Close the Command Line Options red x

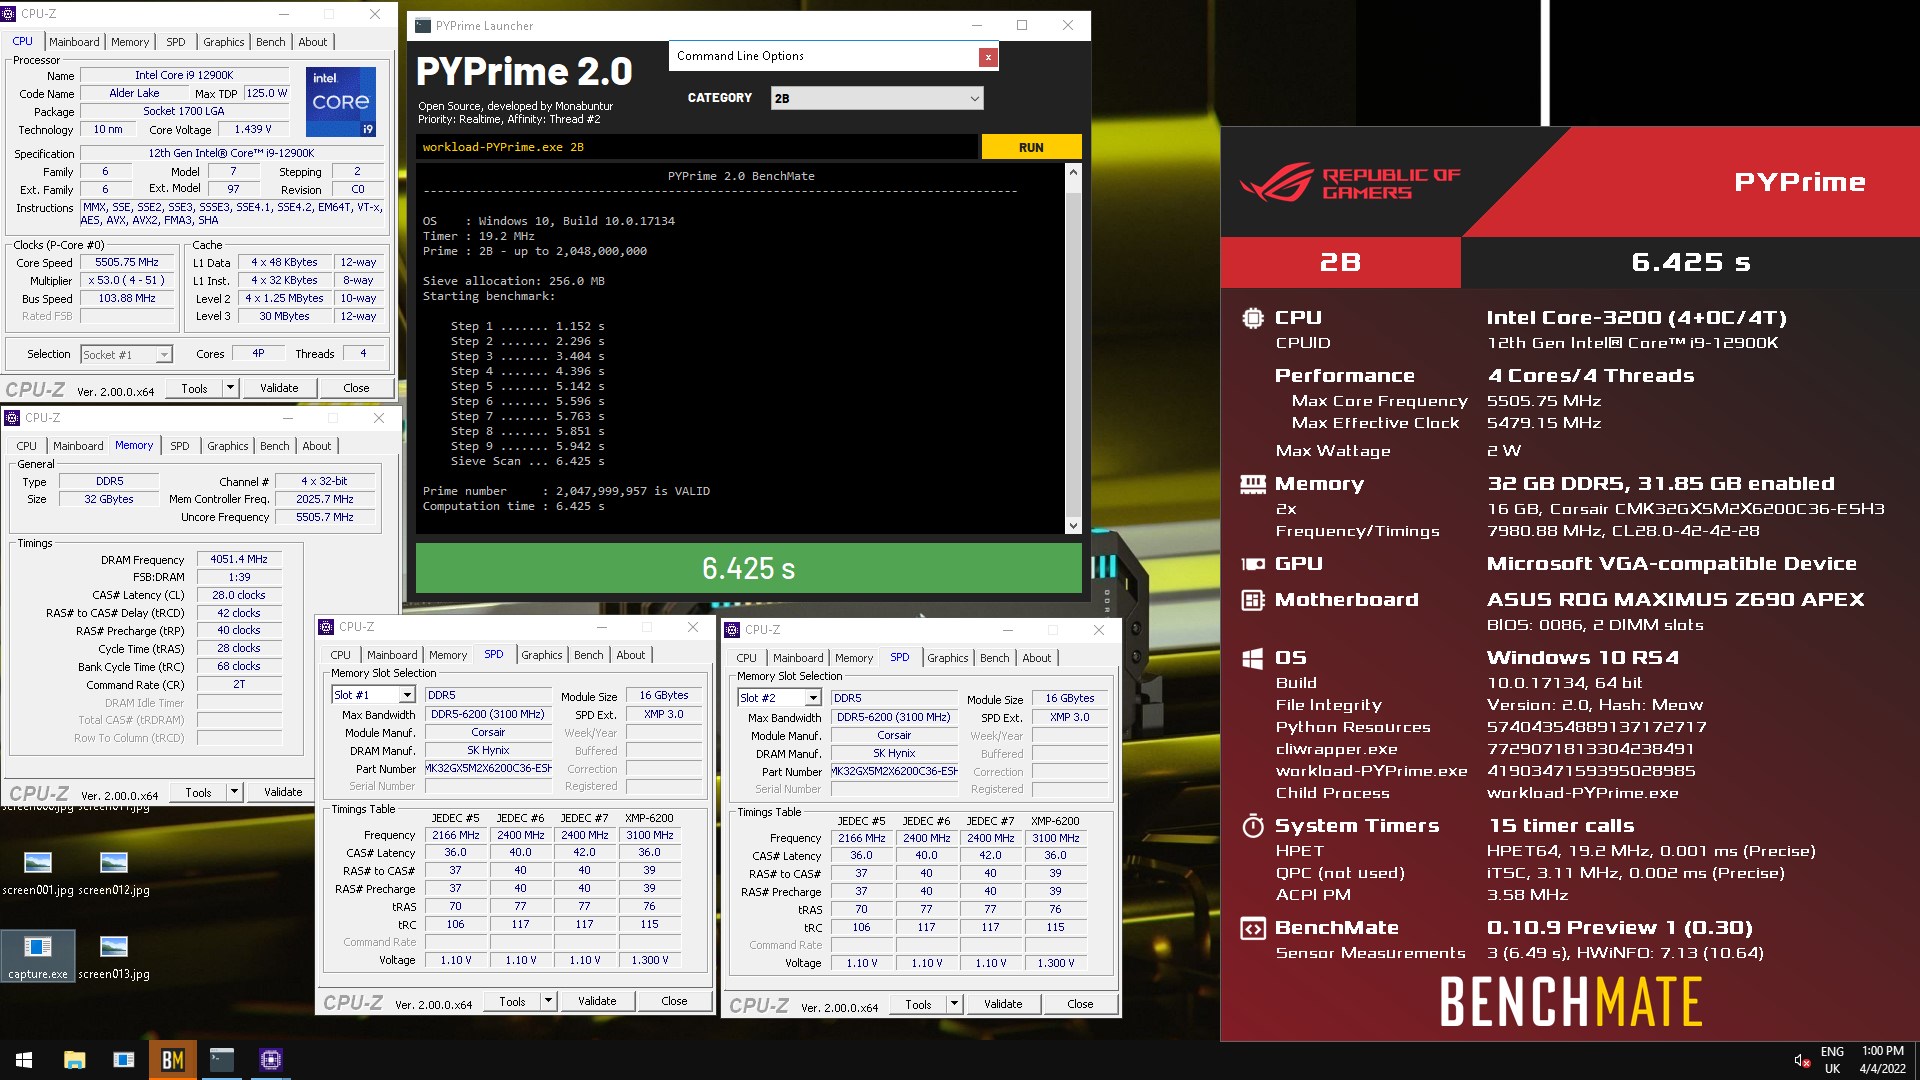point(988,57)
